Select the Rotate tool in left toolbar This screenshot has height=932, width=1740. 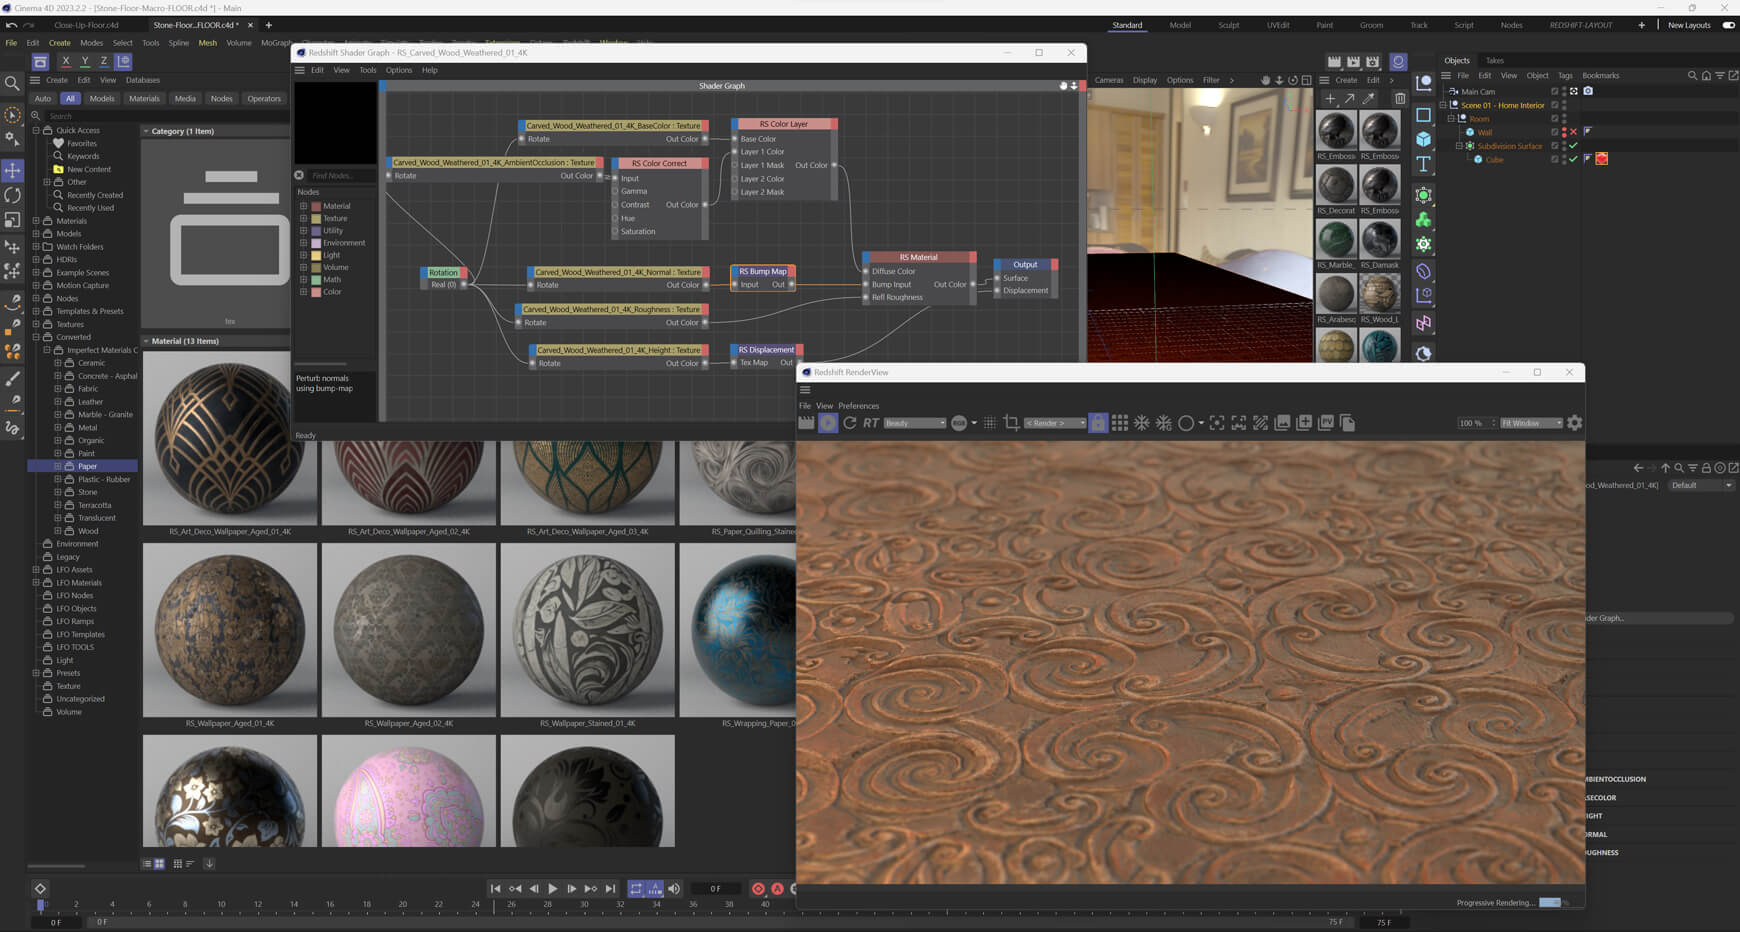tap(12, 195)
